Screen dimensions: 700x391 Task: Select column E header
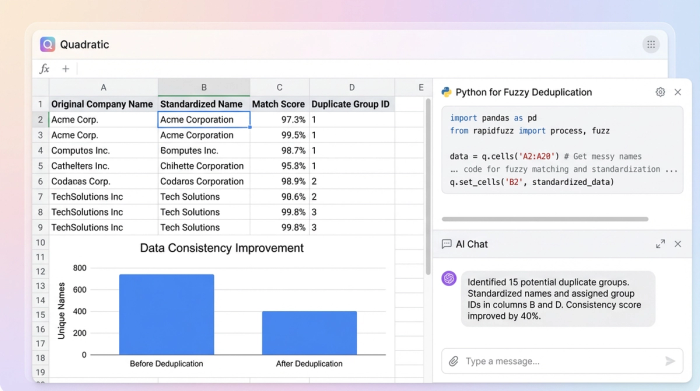[421, 87]
